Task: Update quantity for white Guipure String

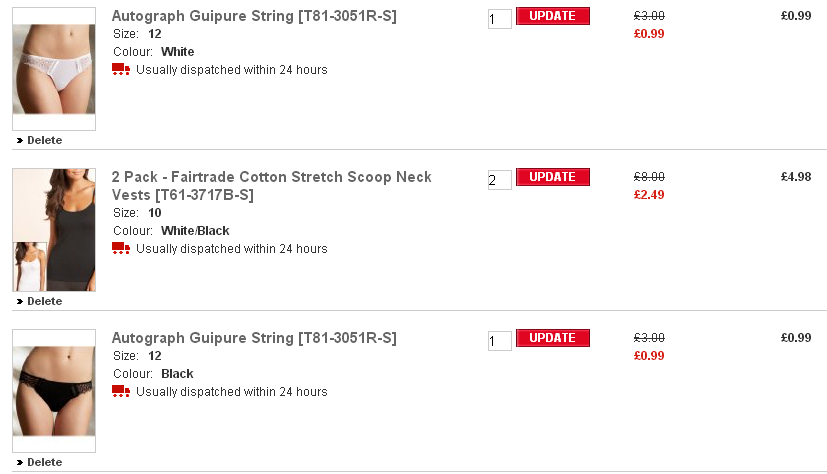Action: point(552,16)
